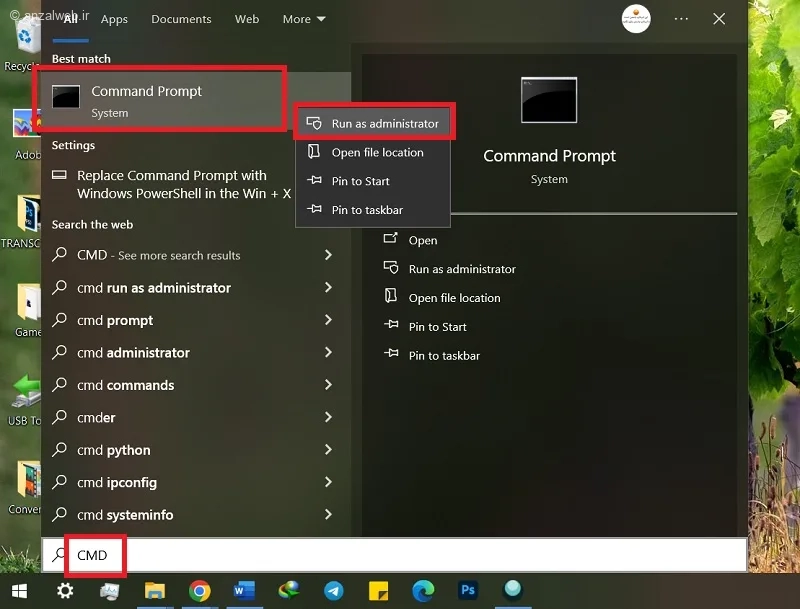Viewport: 800px width, 609px height.
Task: Launch Microsoft Word from taskbar
Action: tap(244, 591)
